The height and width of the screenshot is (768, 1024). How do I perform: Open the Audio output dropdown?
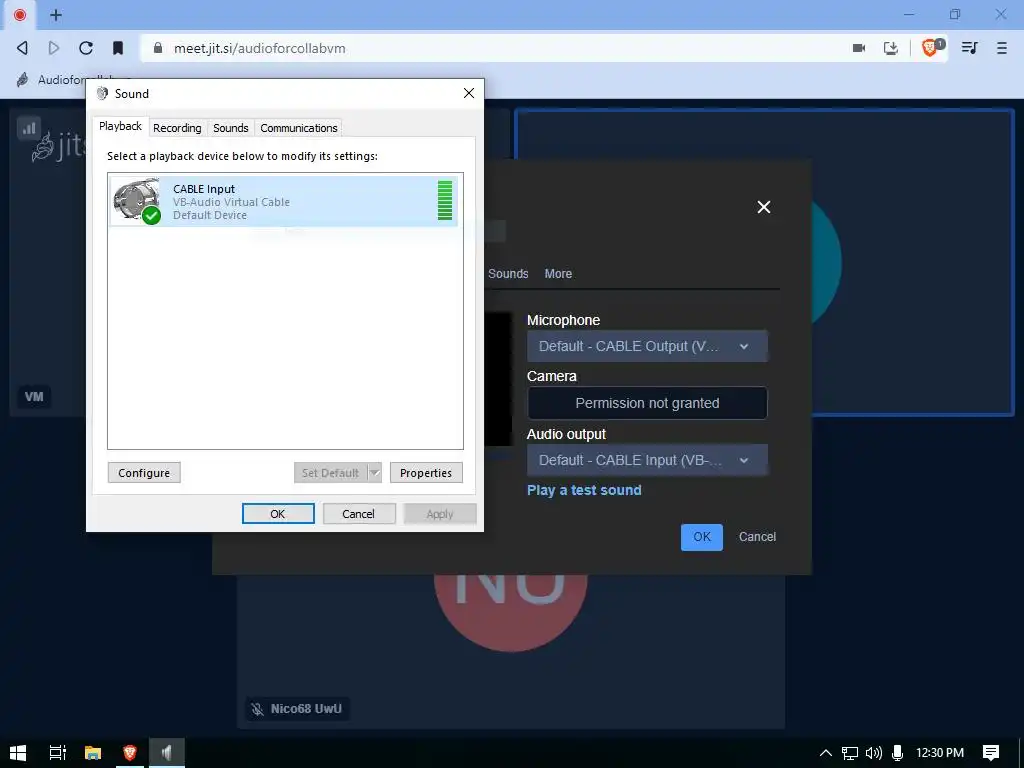[647, 460]
